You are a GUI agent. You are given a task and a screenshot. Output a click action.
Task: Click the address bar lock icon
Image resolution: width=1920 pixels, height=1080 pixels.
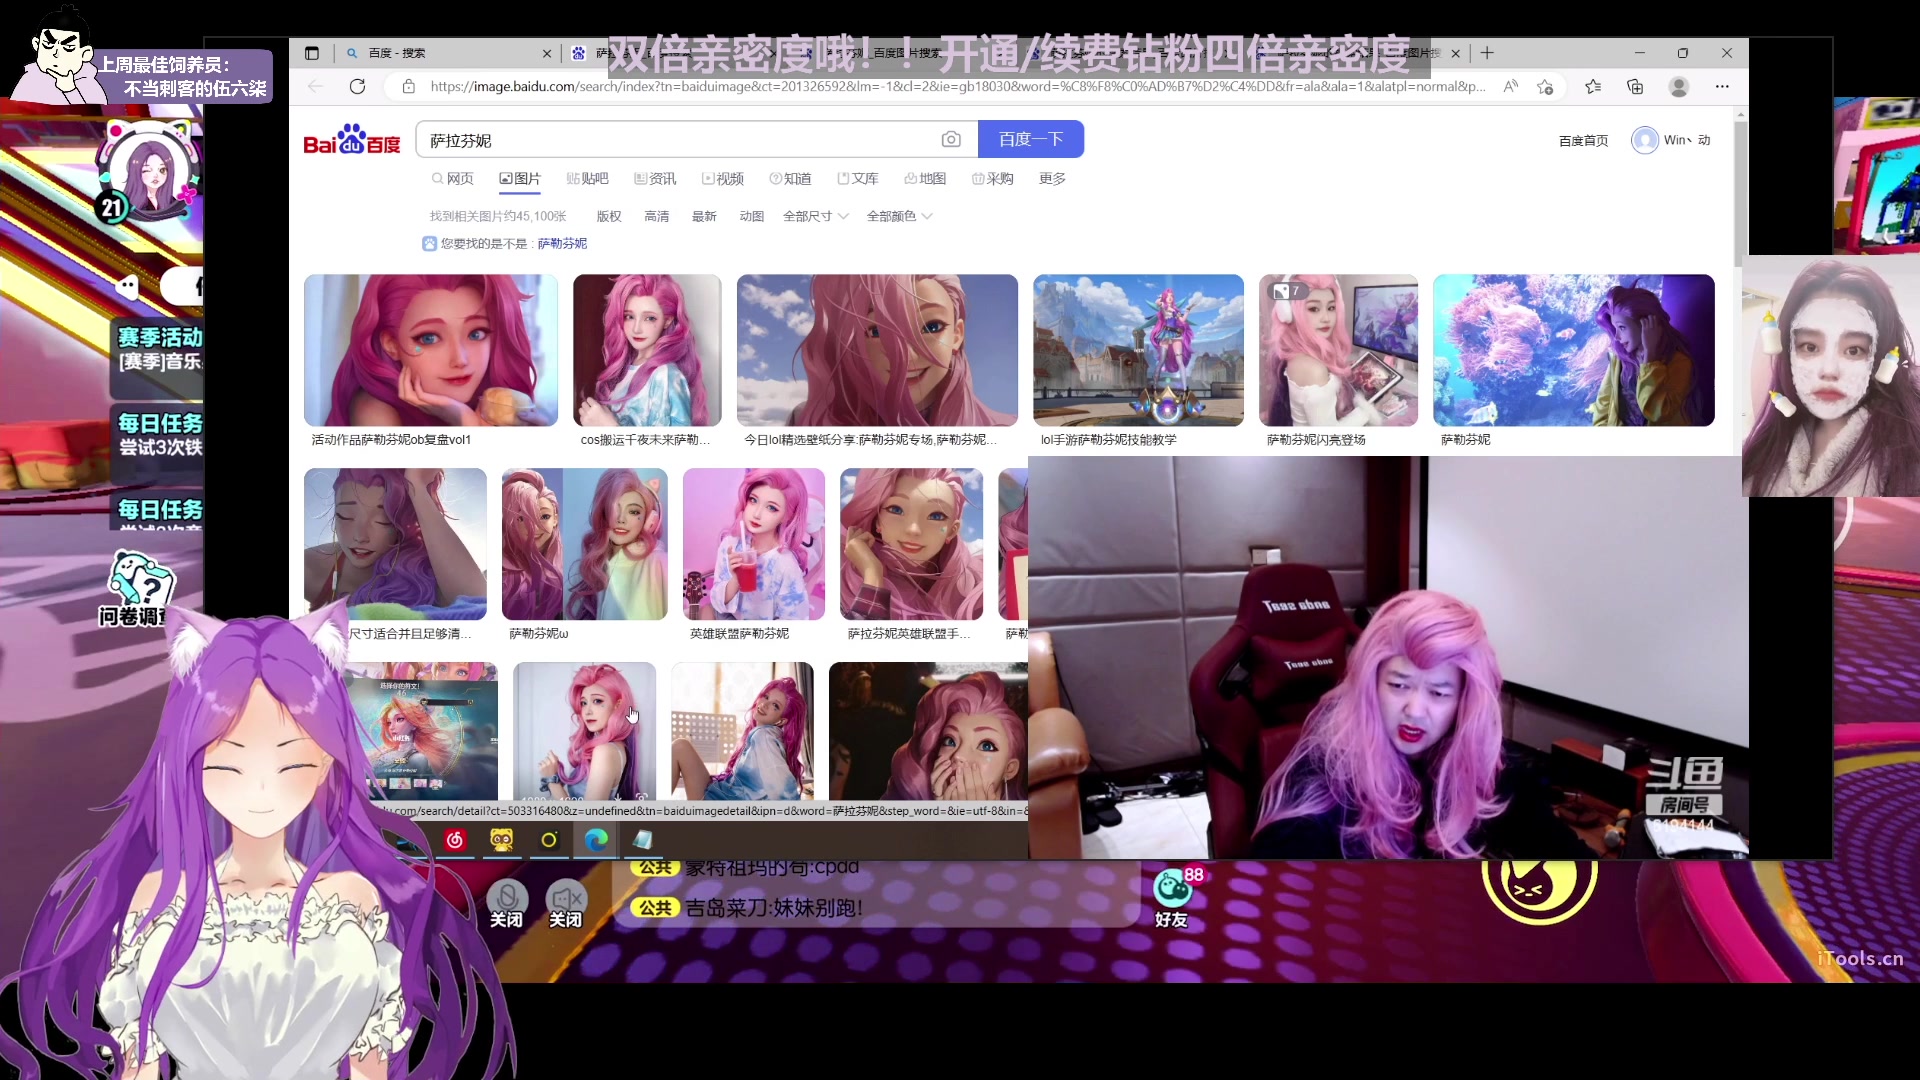(x=408, y=87)
